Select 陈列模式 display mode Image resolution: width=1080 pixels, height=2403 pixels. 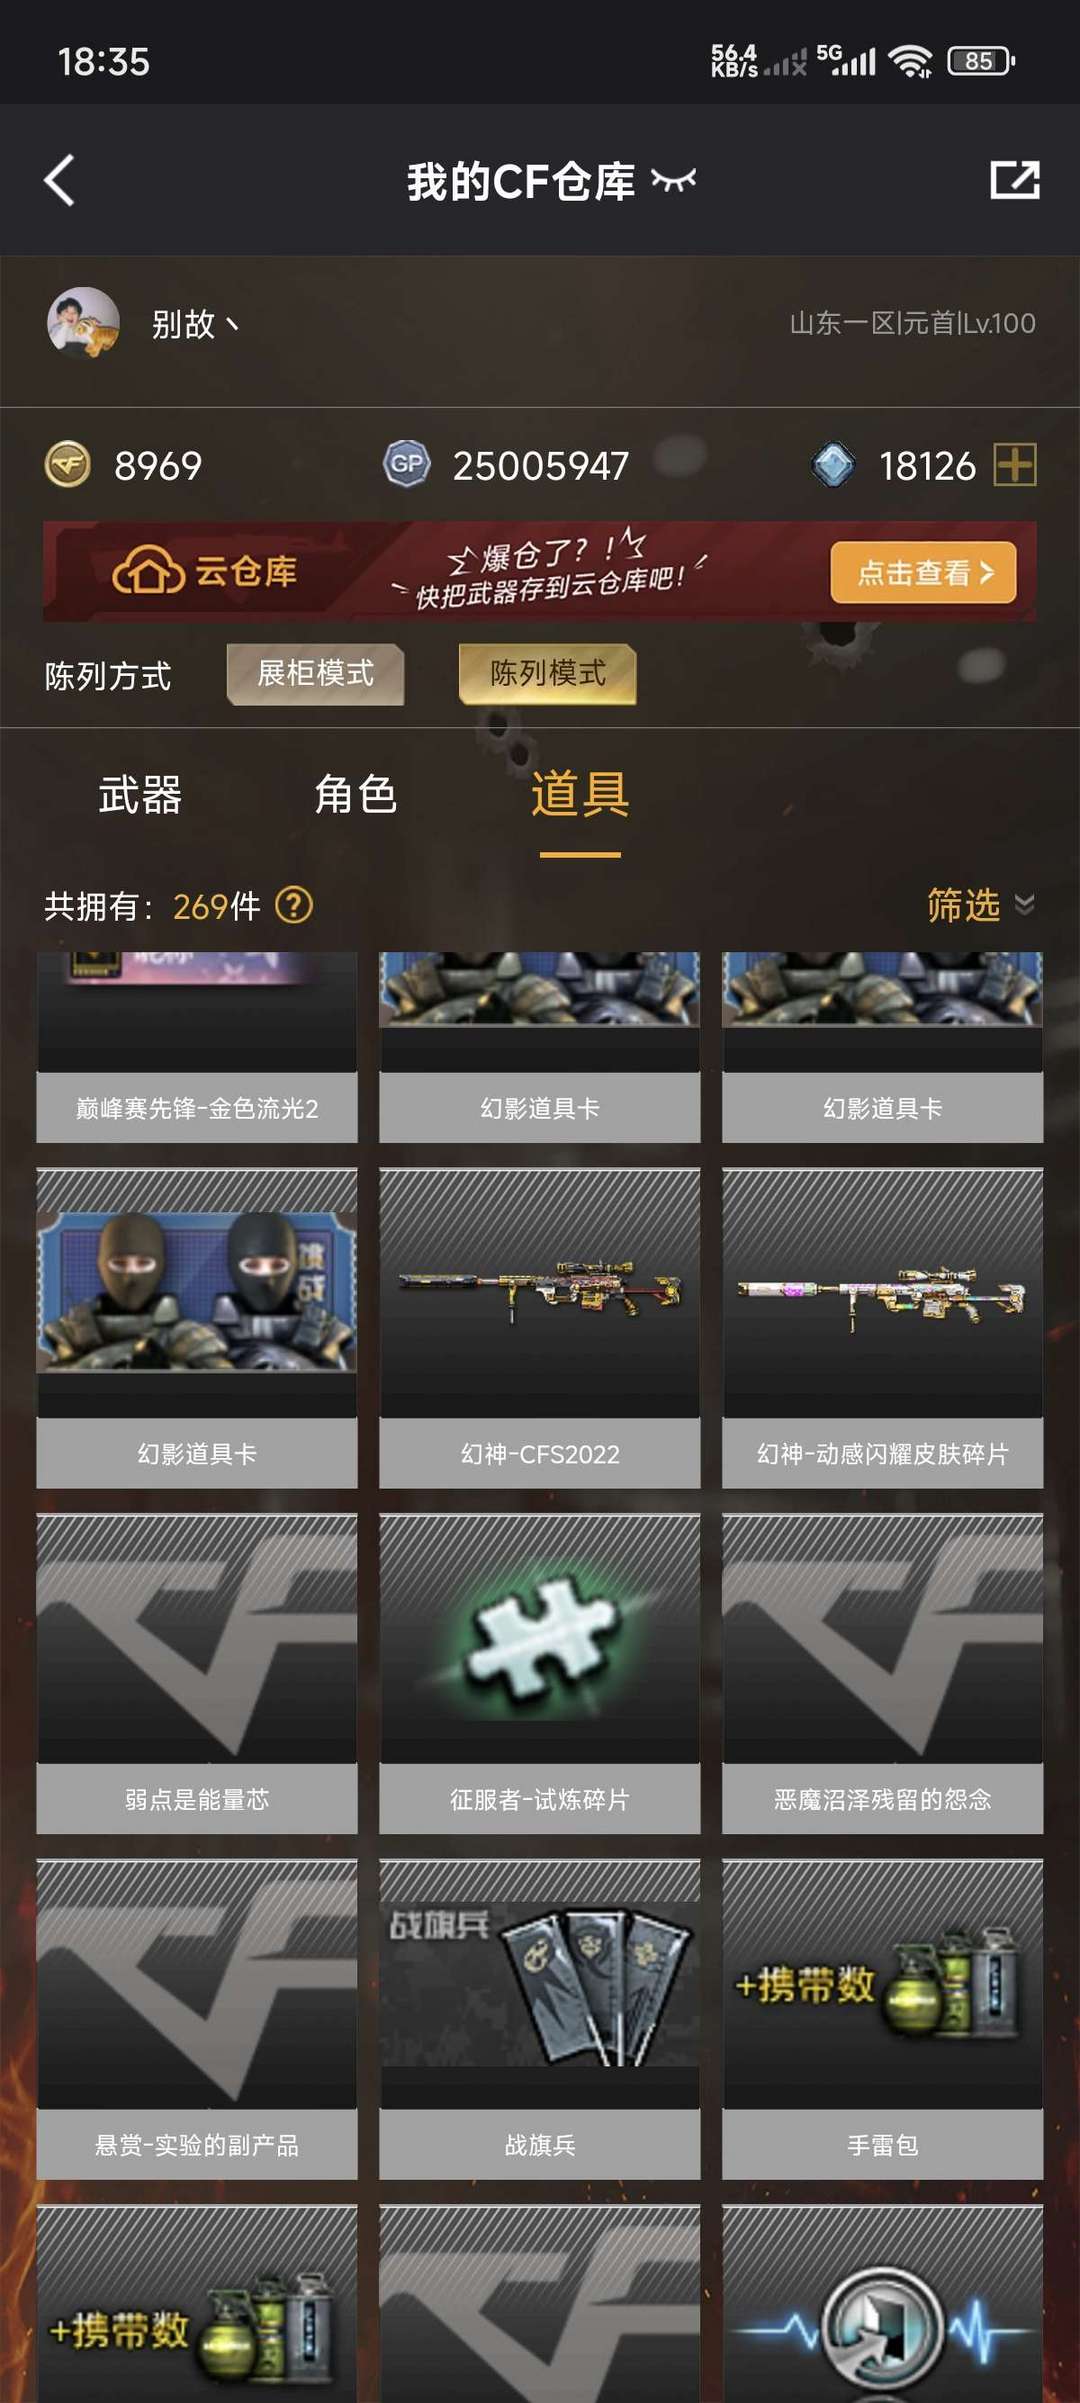(547, 674)
